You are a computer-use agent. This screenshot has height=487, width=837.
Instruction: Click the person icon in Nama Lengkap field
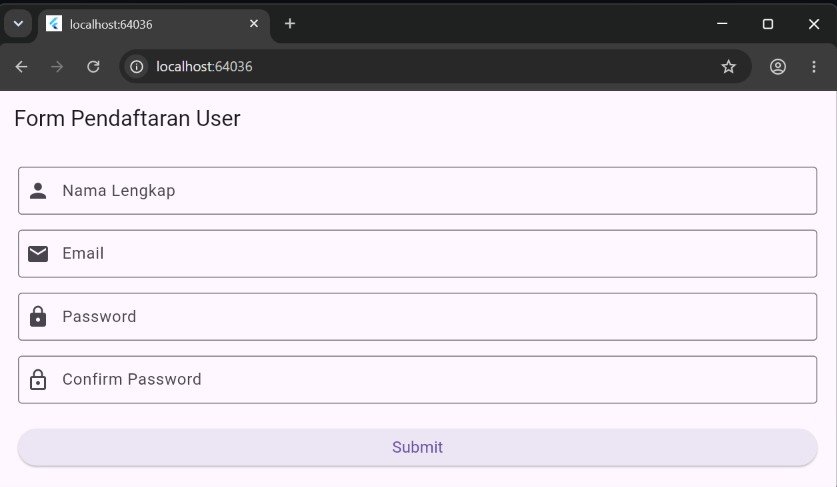point(38,191)
